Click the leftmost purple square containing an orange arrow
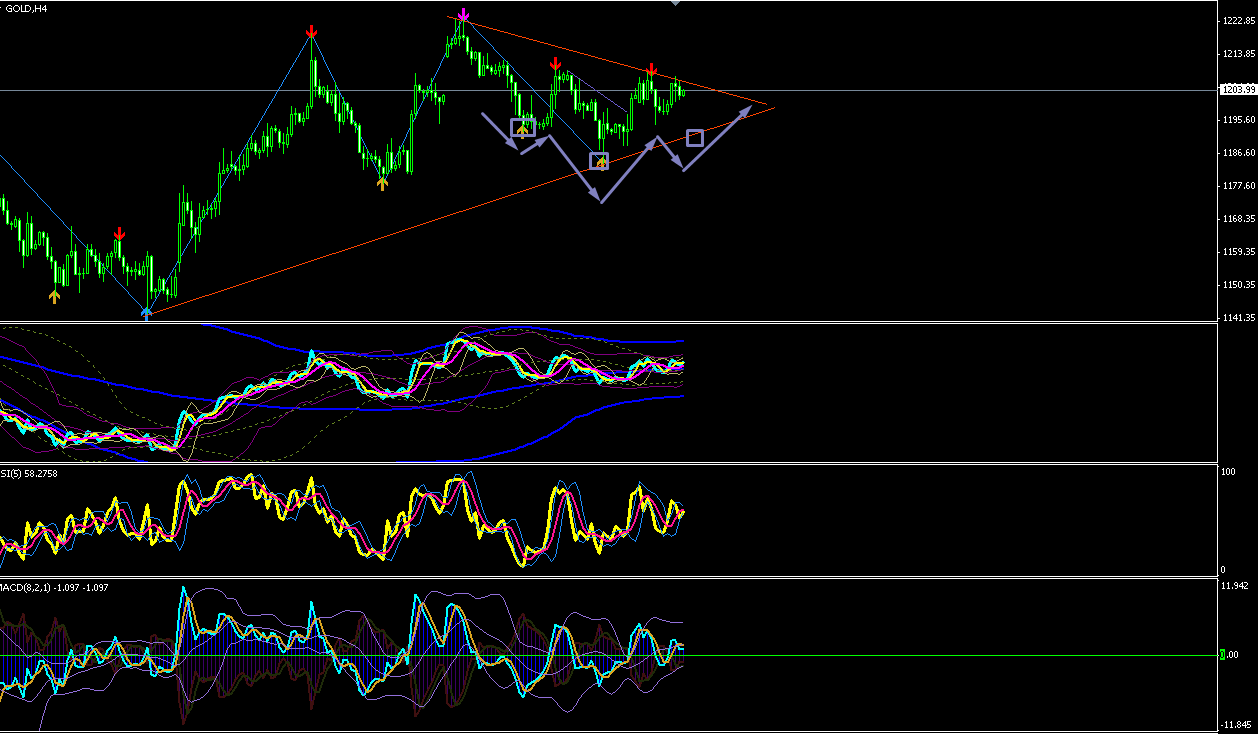1258x734 pixels. [522, 127]
